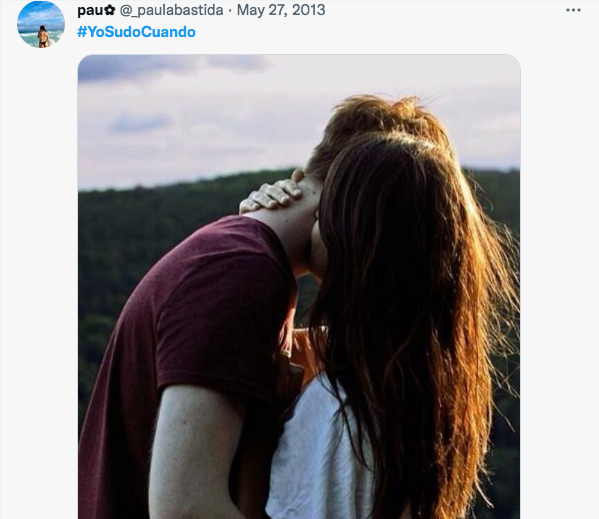The height and width of the screenshot is (519, 599).
Task: Open the tweet's more options menu
Action: pyautogui.click(x=573, y=10)
